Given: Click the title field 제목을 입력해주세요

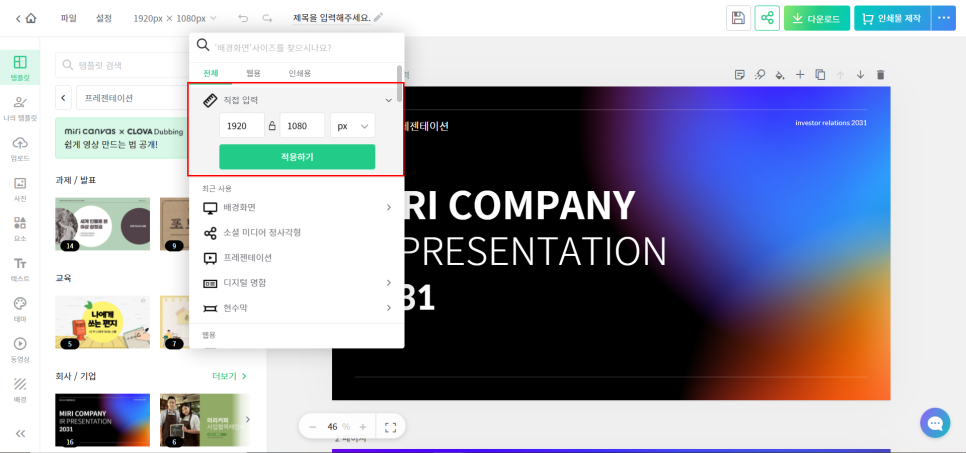Looking at the screenshot, I should (x=332, y=17).
